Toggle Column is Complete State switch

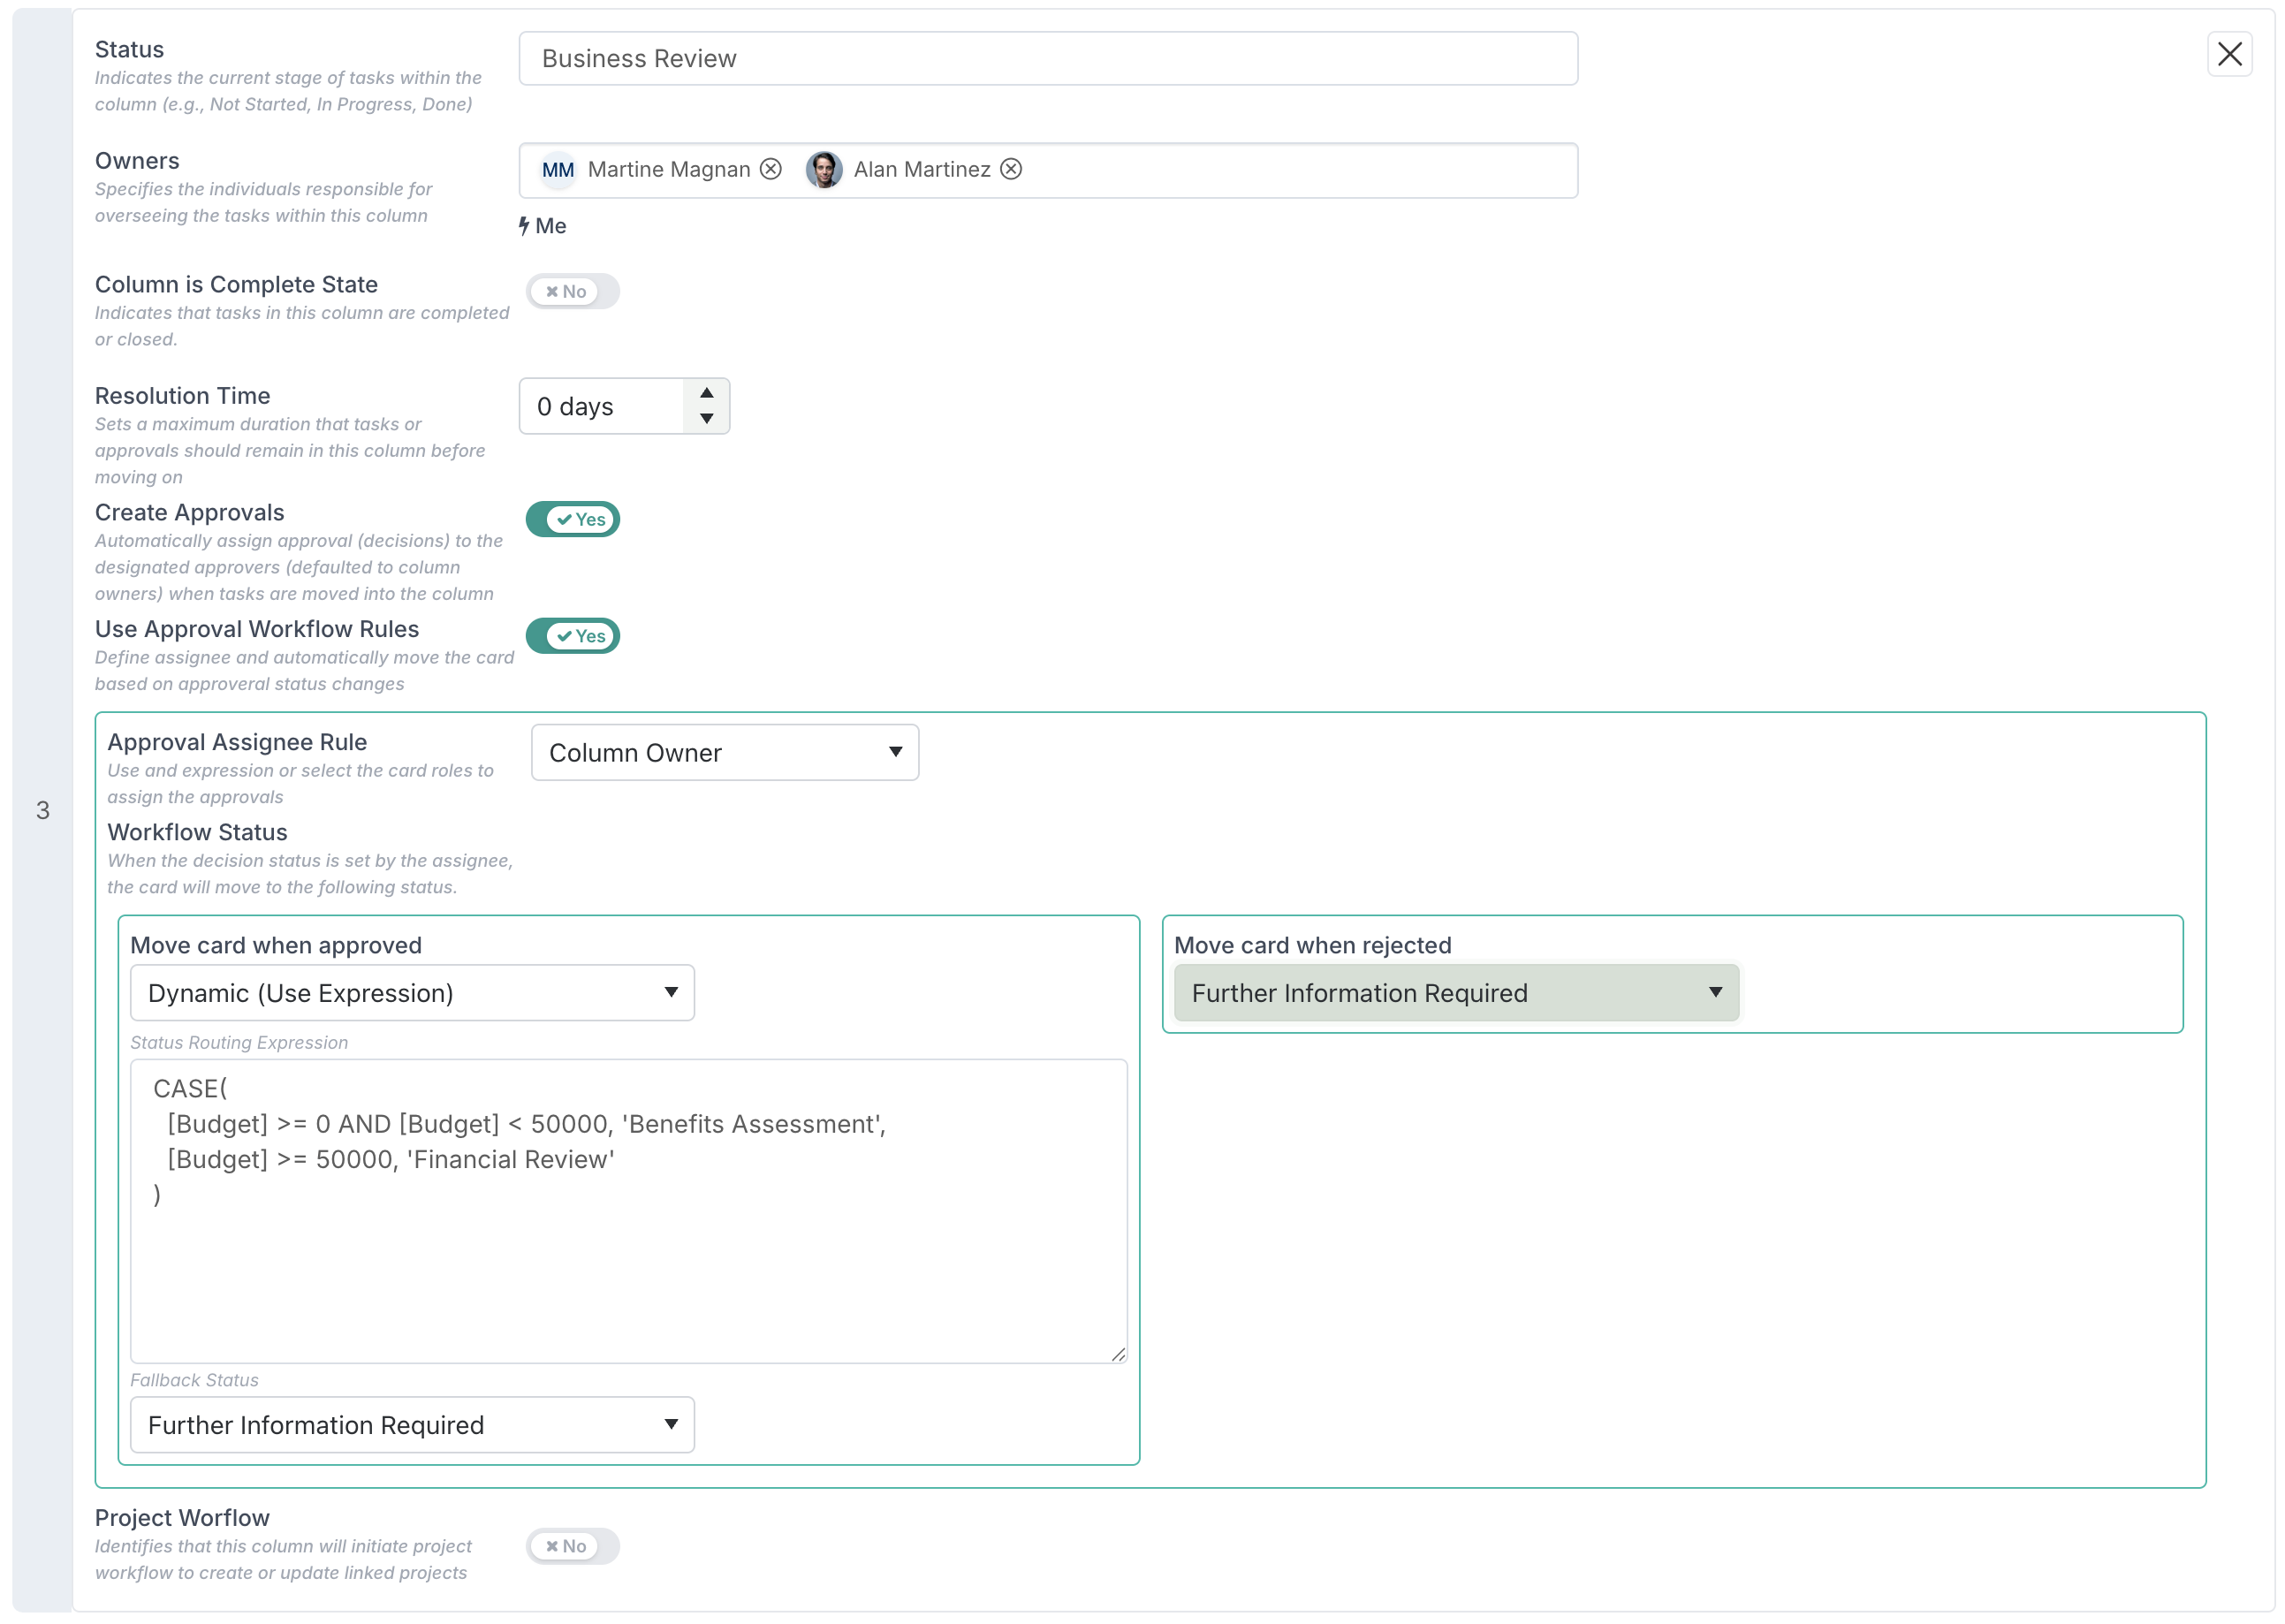(x=572, y=292)
